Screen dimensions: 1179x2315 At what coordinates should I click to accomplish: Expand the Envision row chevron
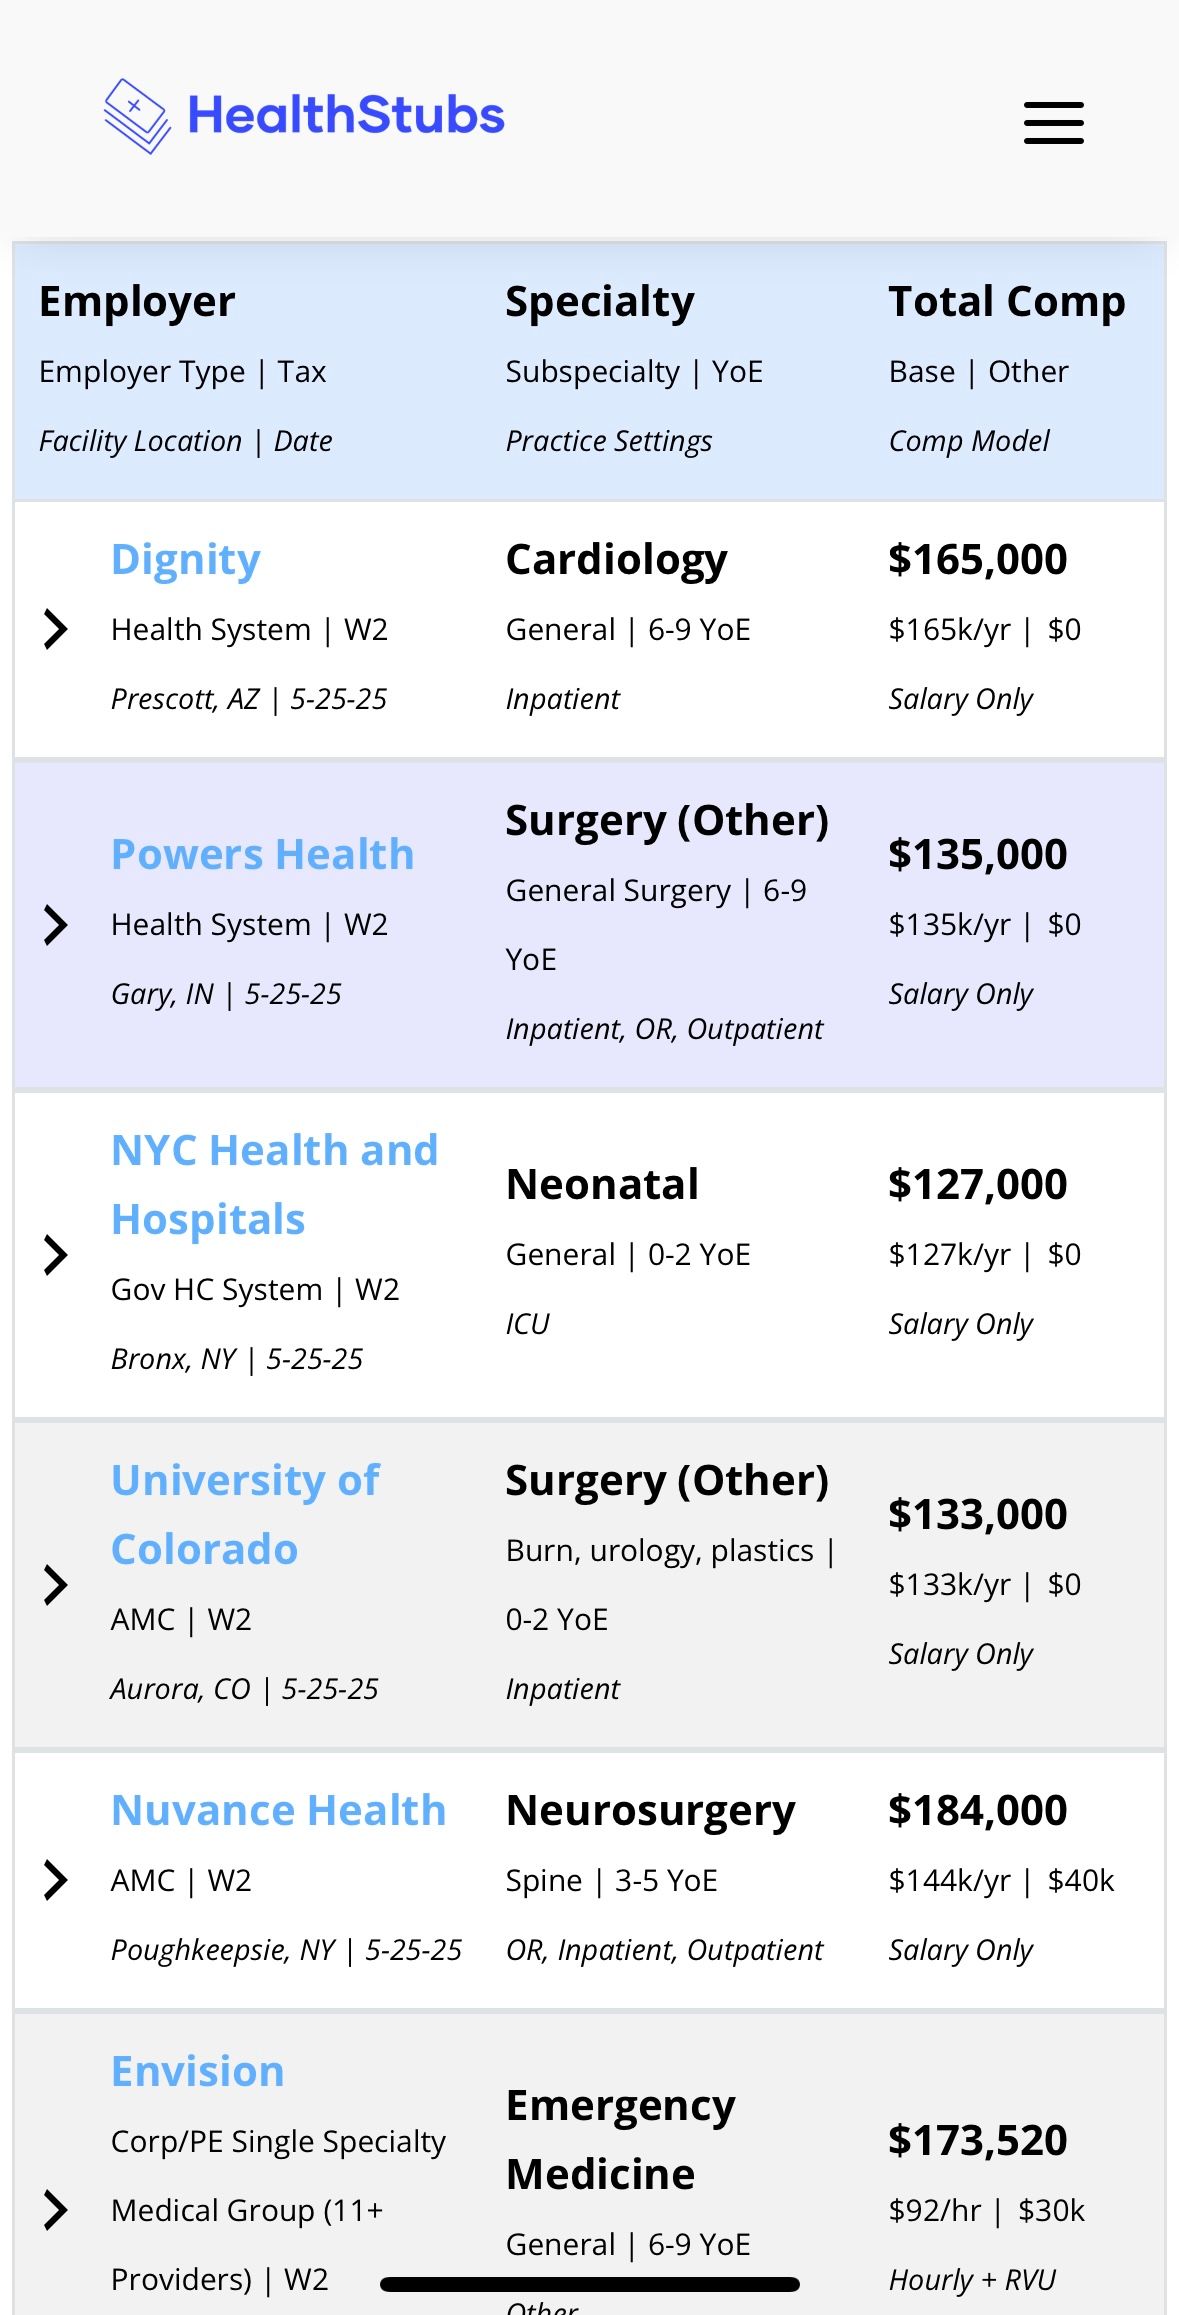coord(56,2210)
